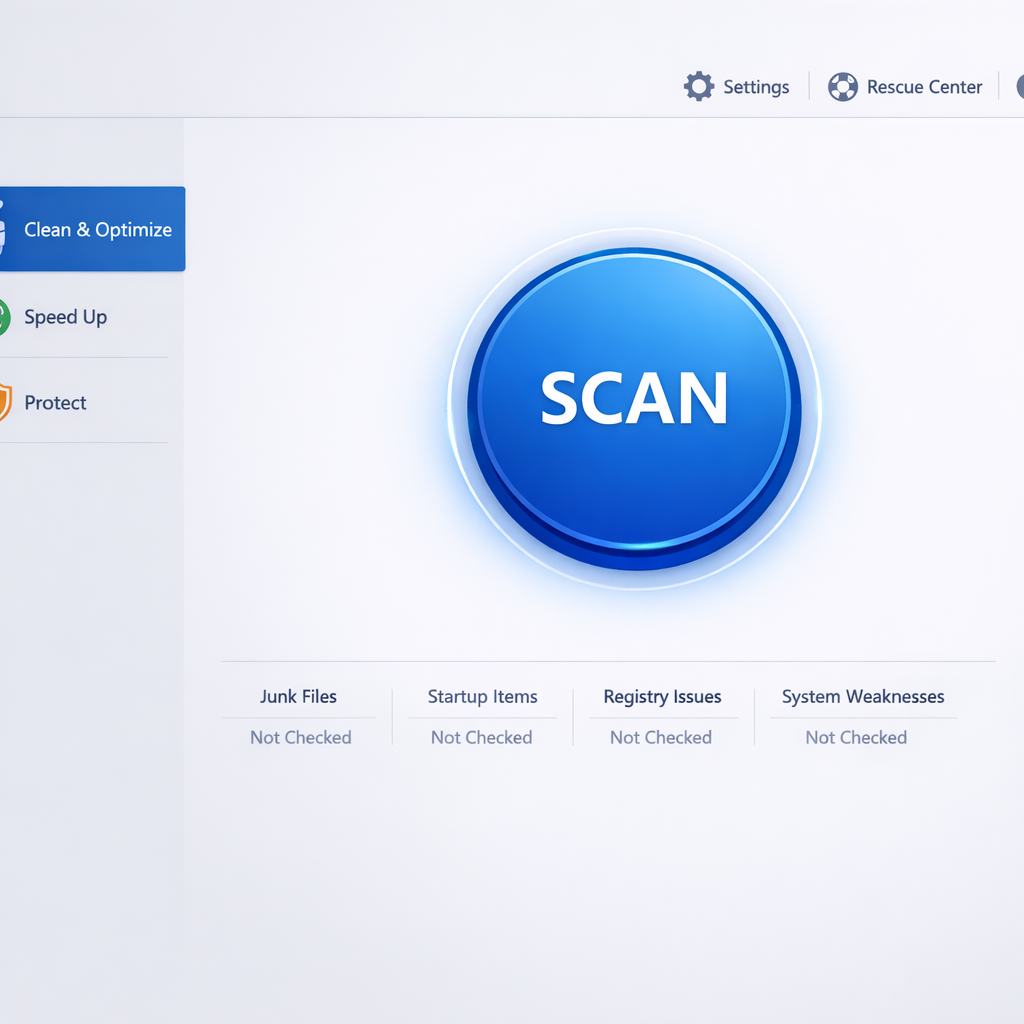The width and height of the screenshot is (1024, 1024).
Task: Start the big blue SCAN button
Action: (x=634, y=408)
